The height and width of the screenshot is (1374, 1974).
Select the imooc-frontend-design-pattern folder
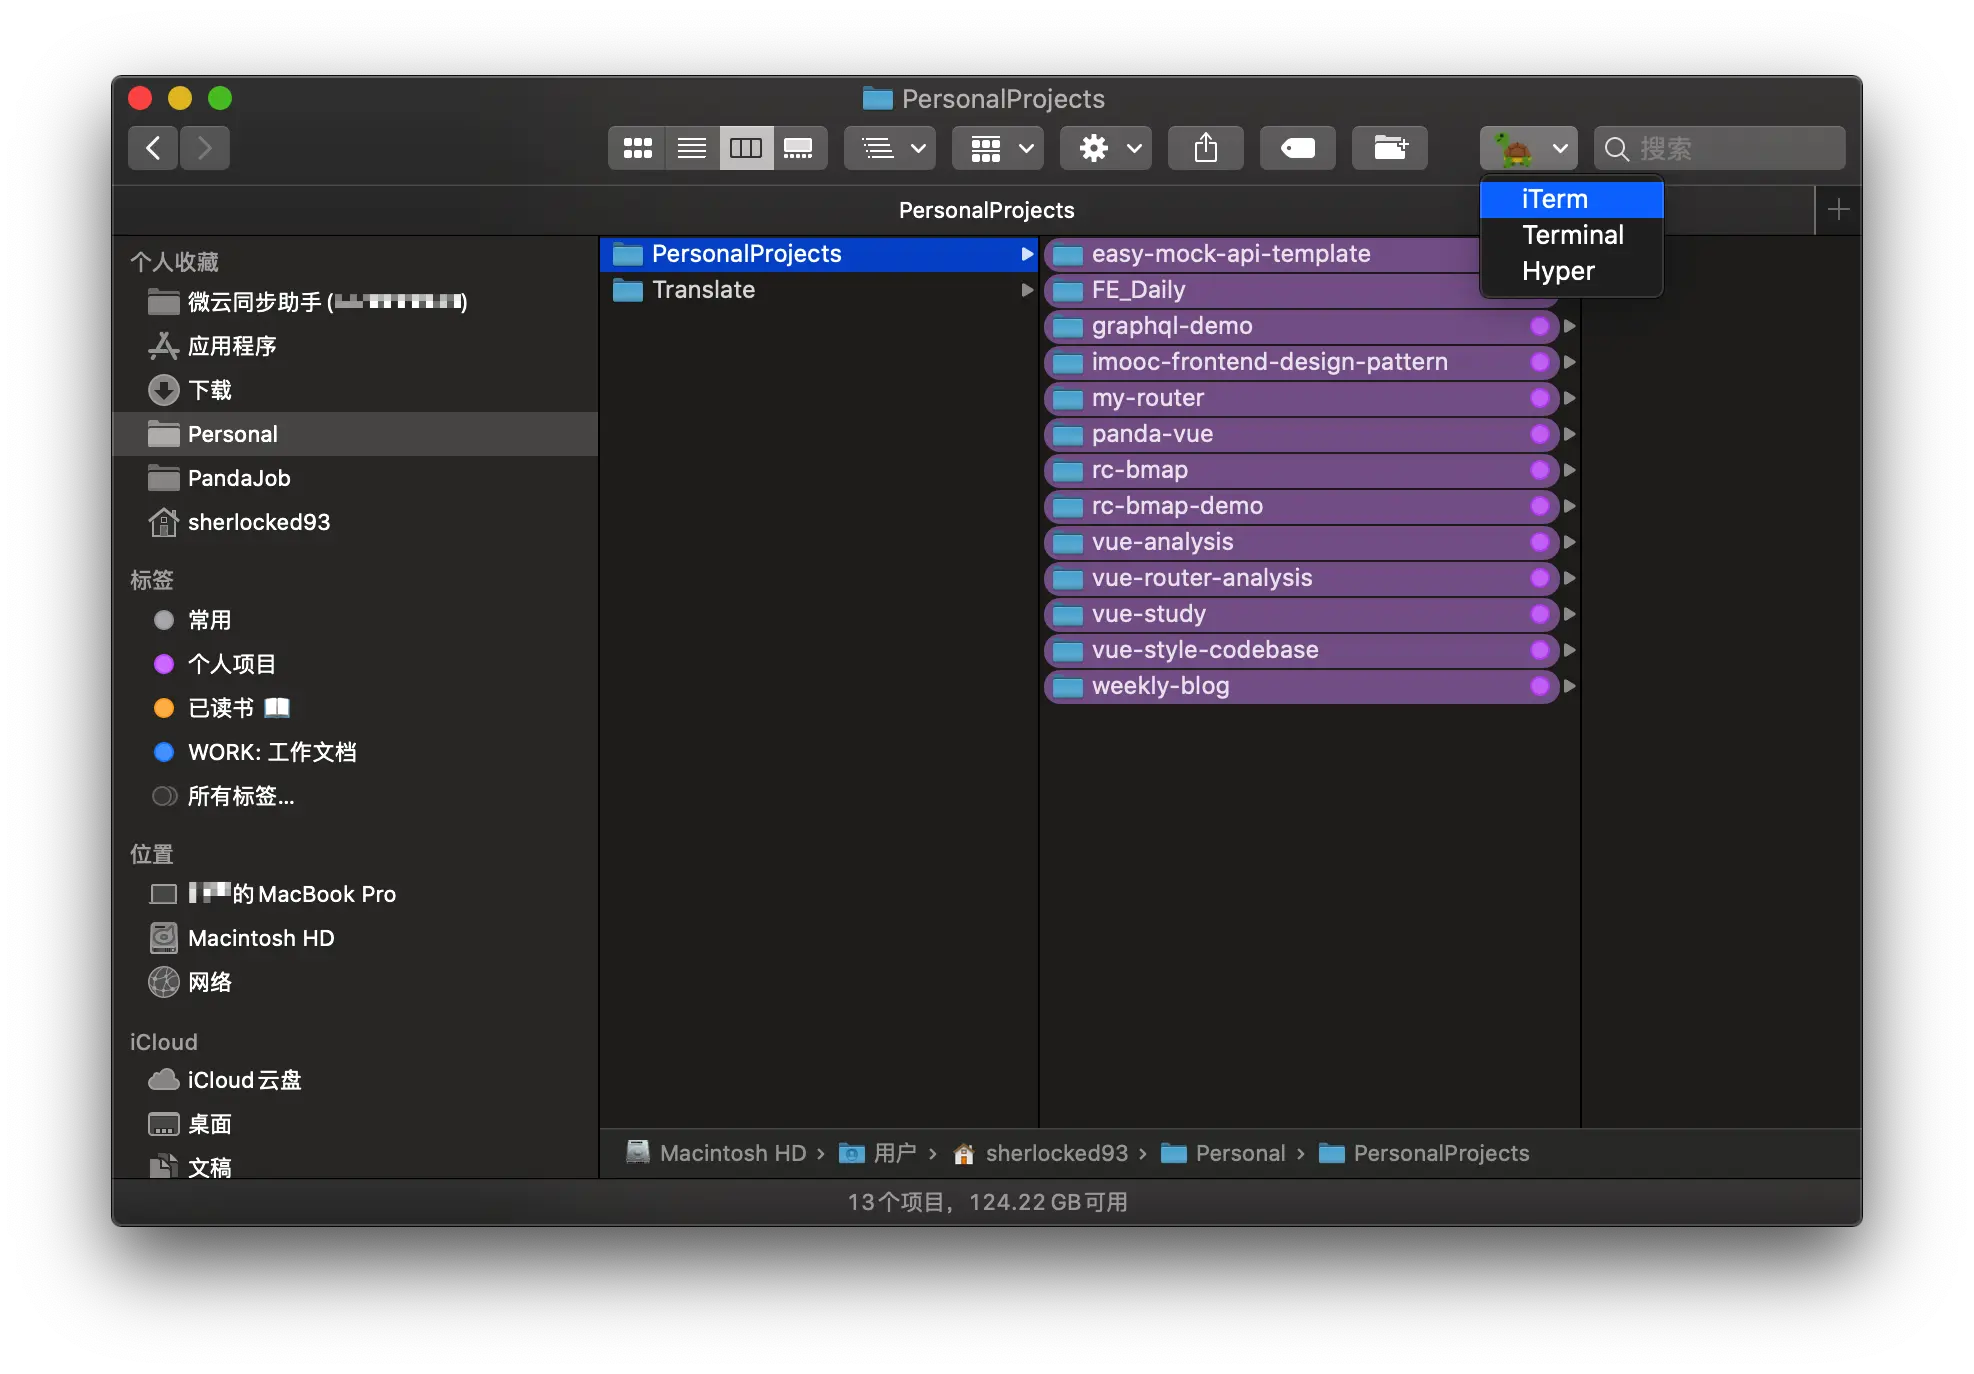tap(1302, 362)
